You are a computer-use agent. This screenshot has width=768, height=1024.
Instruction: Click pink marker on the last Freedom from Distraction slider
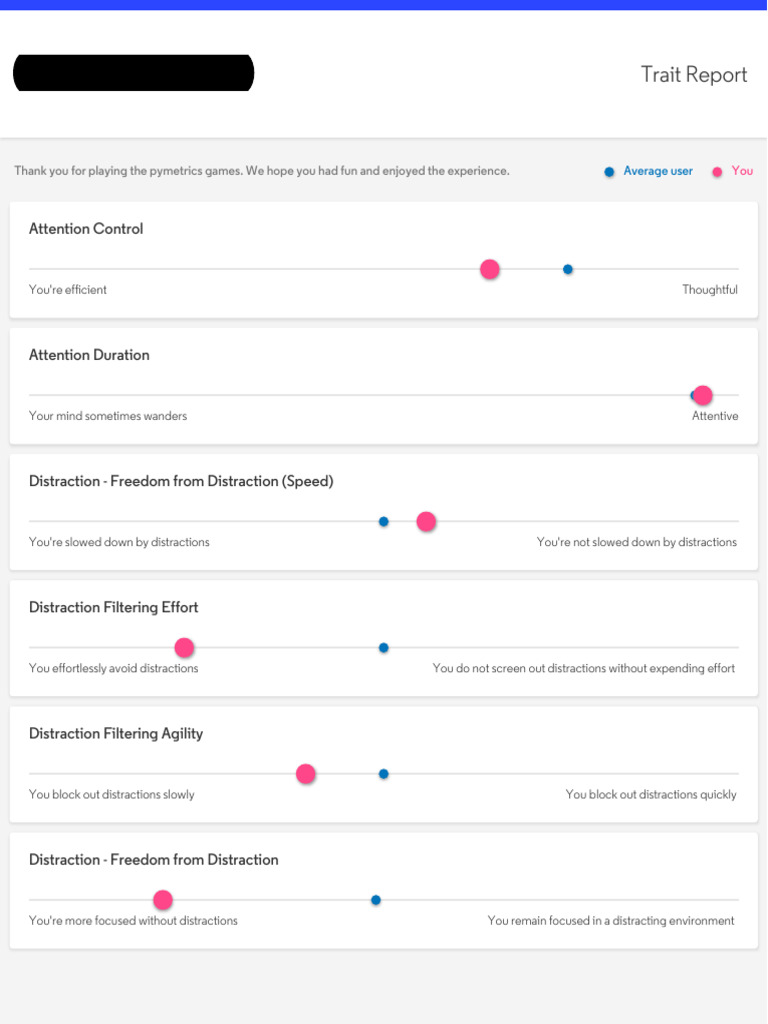pos(163,900)
